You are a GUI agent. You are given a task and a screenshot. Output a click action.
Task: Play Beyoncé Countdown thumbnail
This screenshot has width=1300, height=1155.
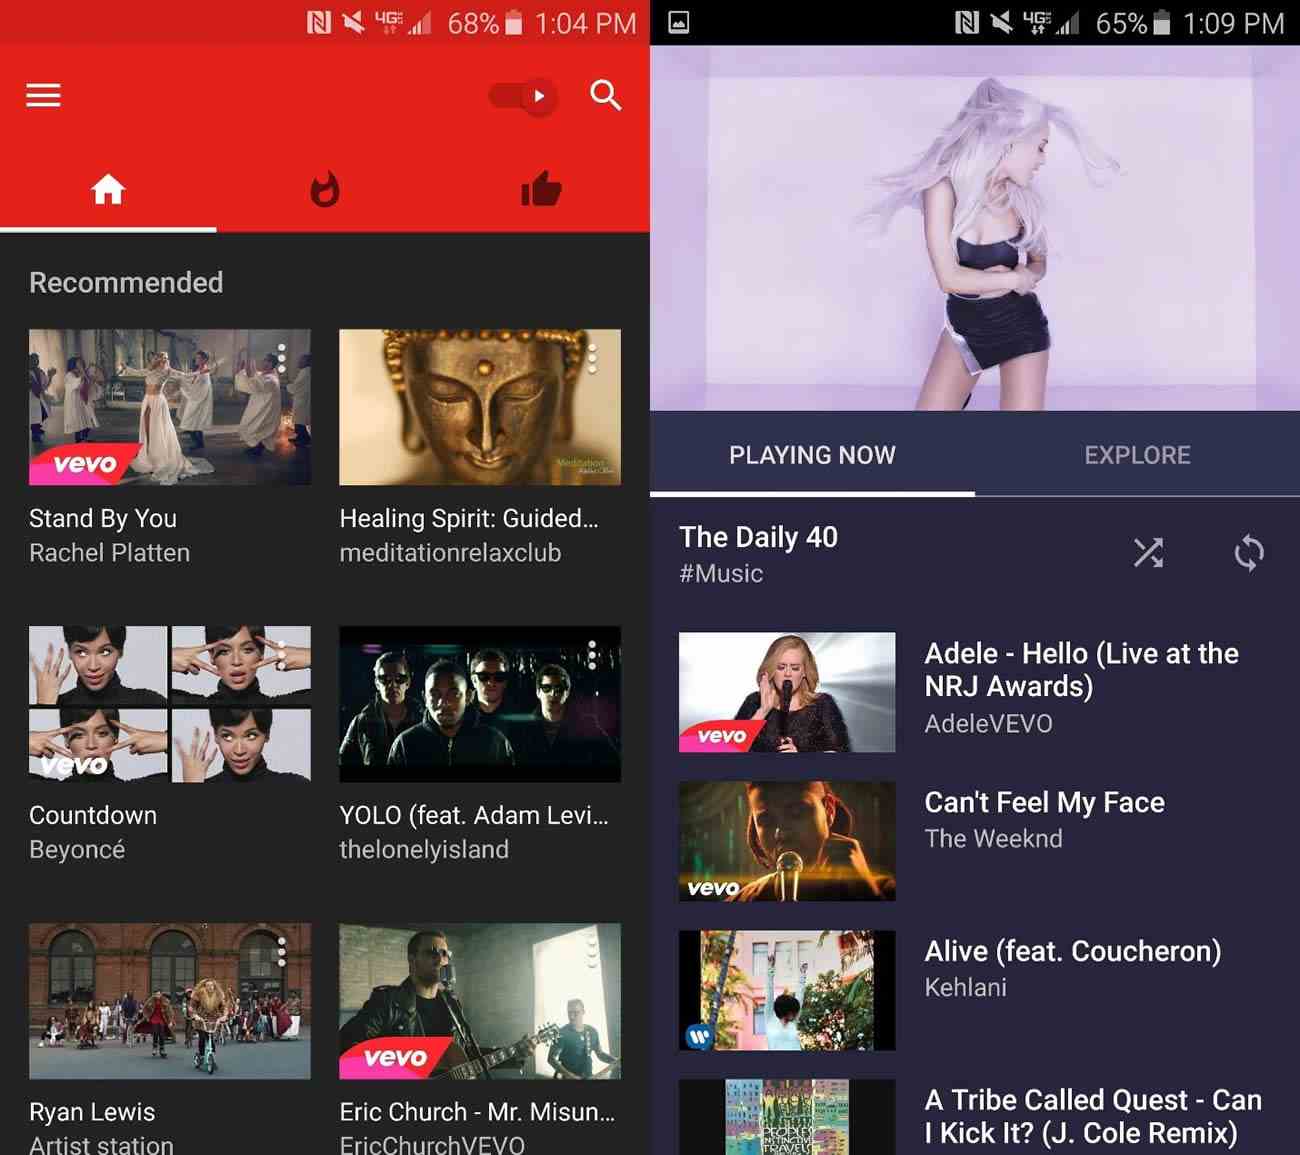(170, 704)
